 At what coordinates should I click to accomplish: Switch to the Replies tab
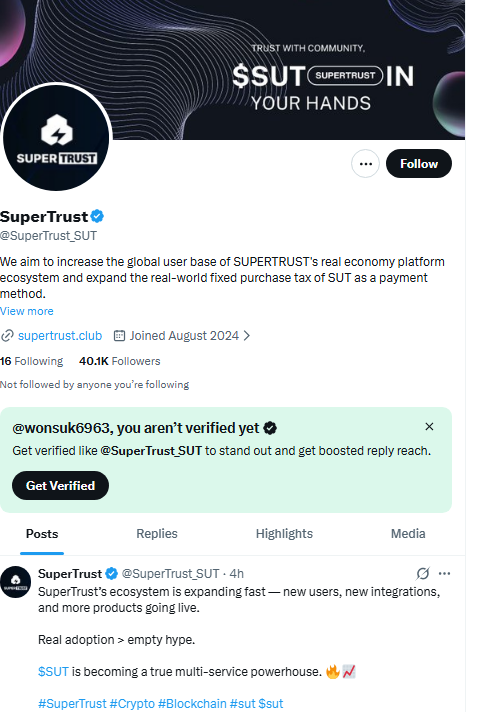pos(157,534)
